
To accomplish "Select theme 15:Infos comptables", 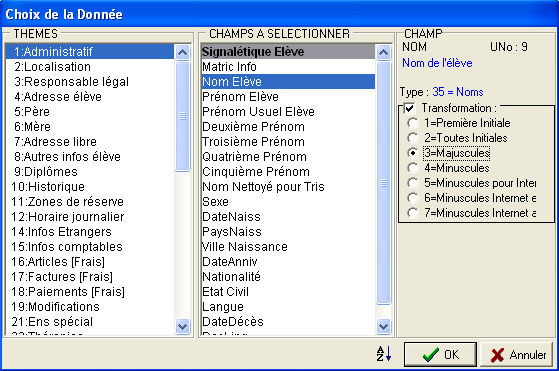I will pyautogui.click(x=89, y=246).
